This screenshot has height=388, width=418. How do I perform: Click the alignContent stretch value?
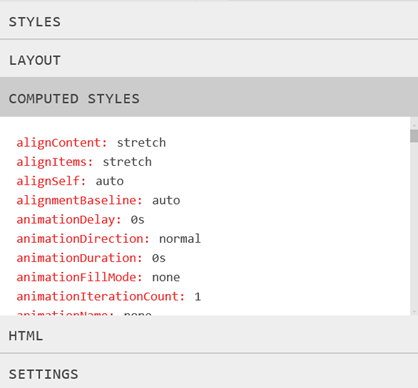click(x=141, y=143)
